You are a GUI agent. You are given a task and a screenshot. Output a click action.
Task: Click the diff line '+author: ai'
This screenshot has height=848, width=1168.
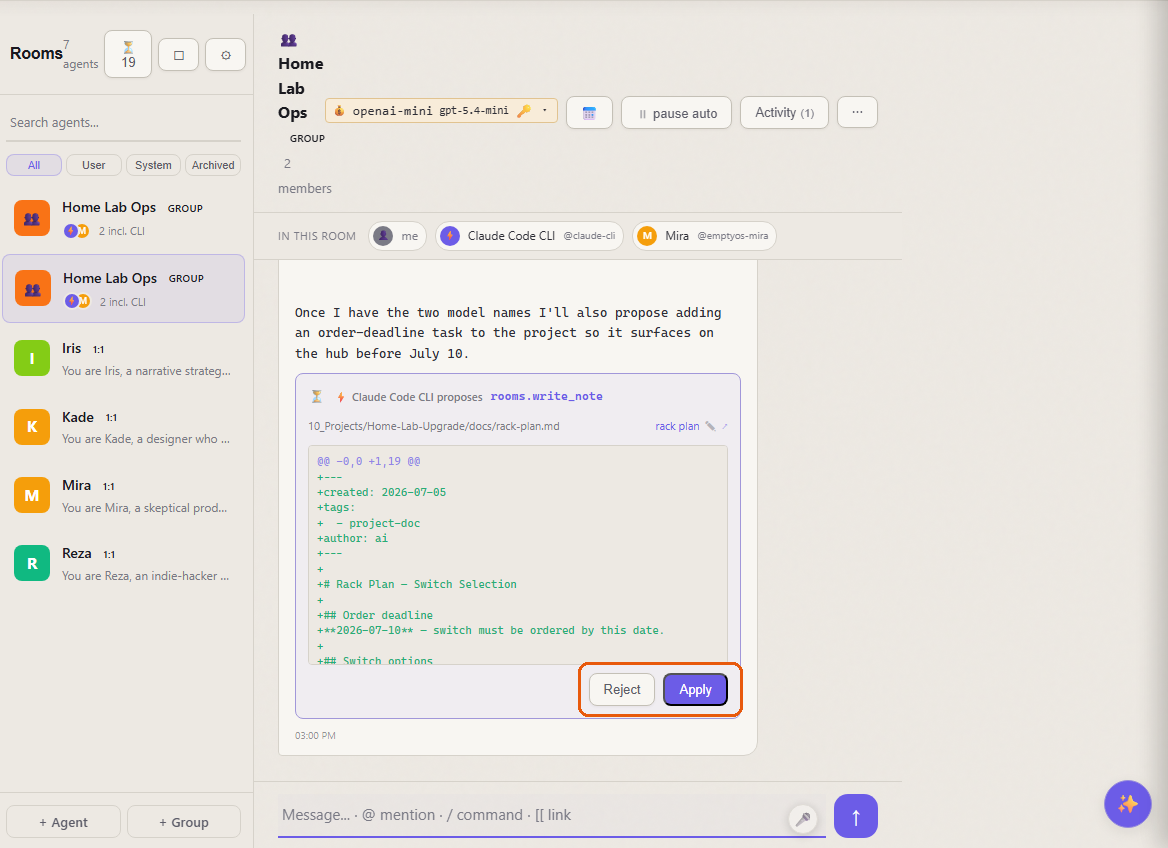click(x=352, y=539)
